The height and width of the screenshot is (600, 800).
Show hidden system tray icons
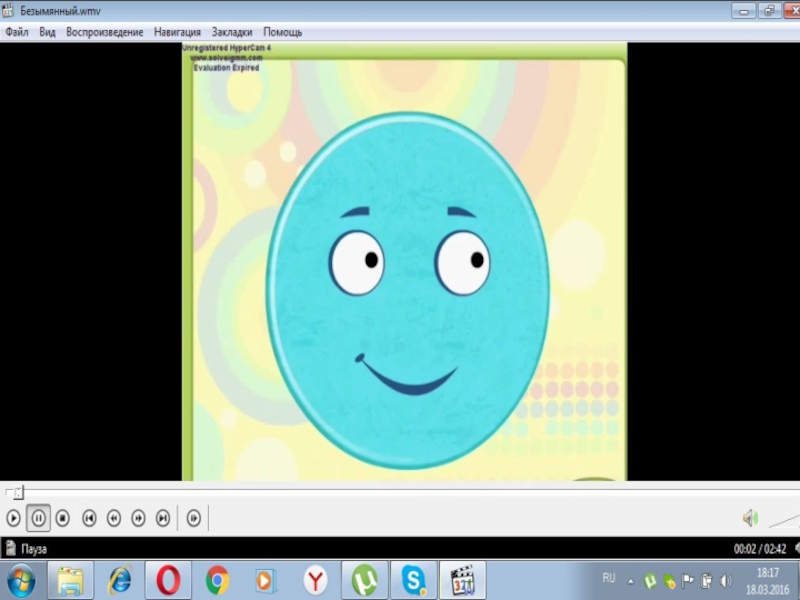pyautogui.click(x=630, y=580)
